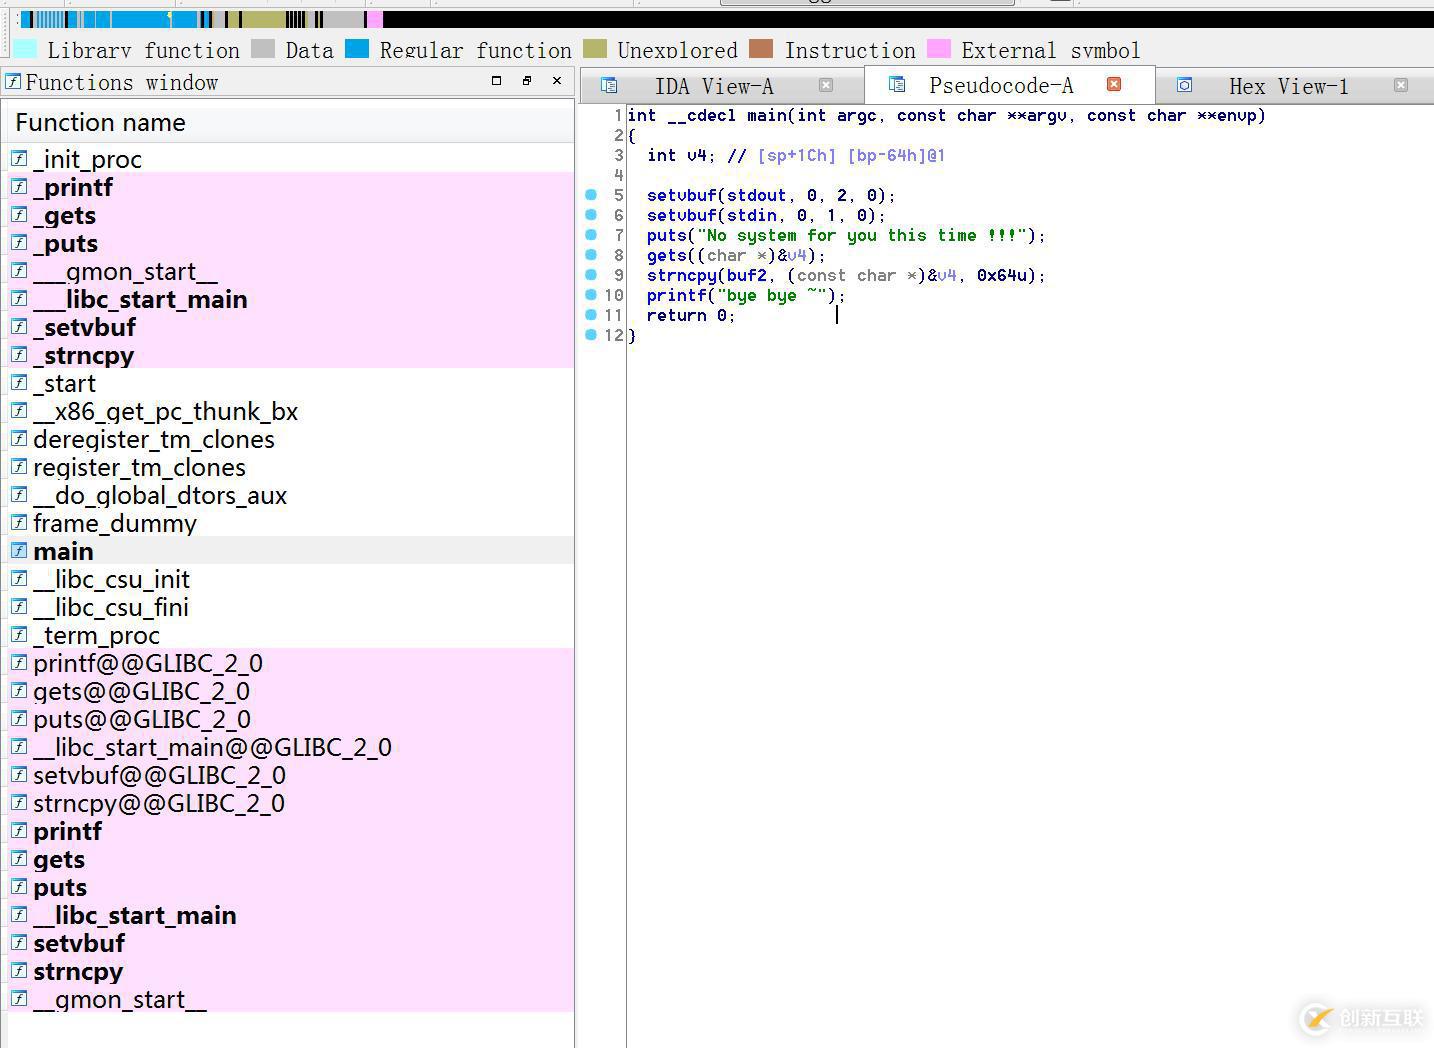The width and height of the screenshot is (1434, 1048).
Task: Switch to the IDA View-A tab
Action: 713,87
